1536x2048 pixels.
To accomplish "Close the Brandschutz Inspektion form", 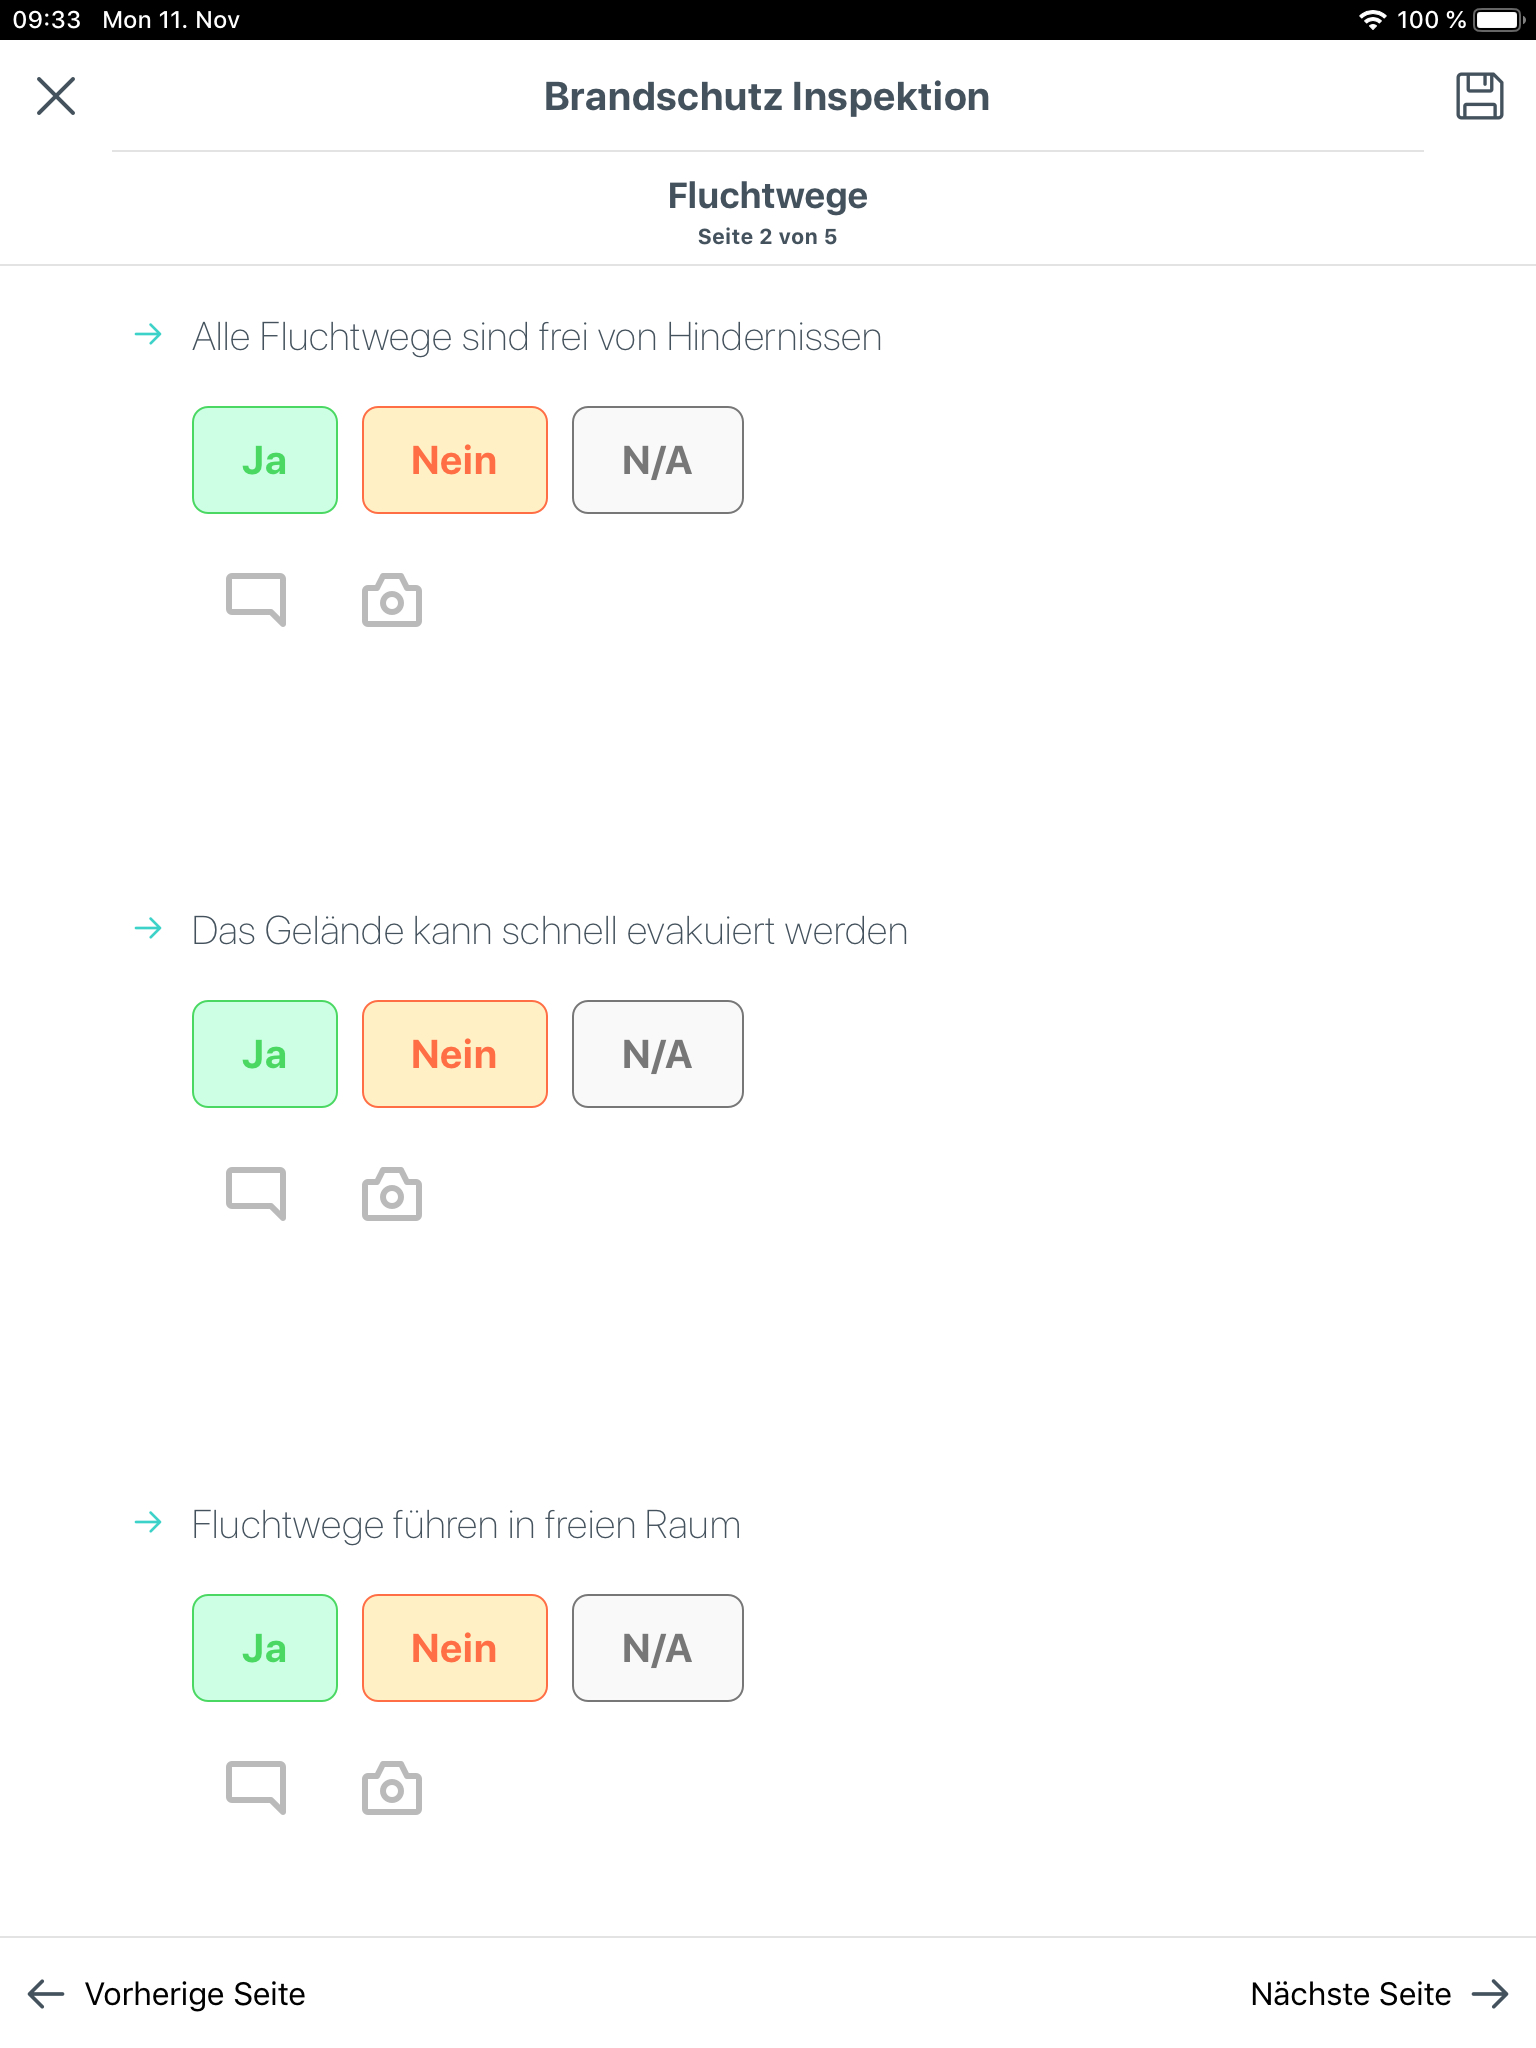I will (x=56, y=96).
